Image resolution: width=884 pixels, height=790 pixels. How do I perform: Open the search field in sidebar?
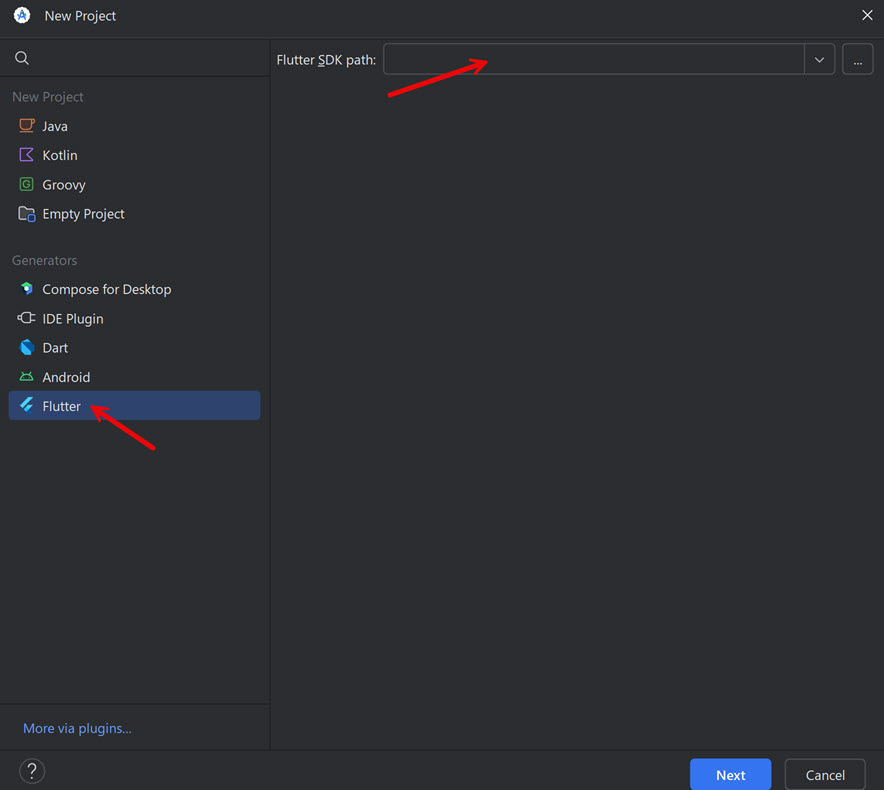pos(21,57)
